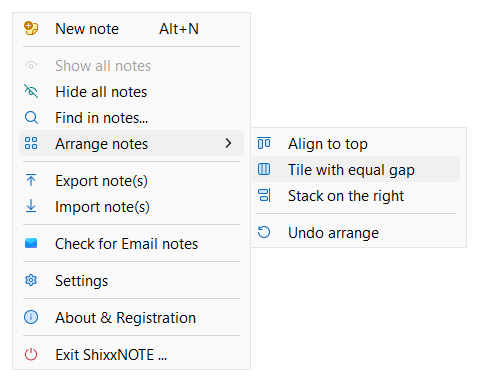
Task: Click the Undo arrange circular arrow icon
Action: click(x=264, y=232)
